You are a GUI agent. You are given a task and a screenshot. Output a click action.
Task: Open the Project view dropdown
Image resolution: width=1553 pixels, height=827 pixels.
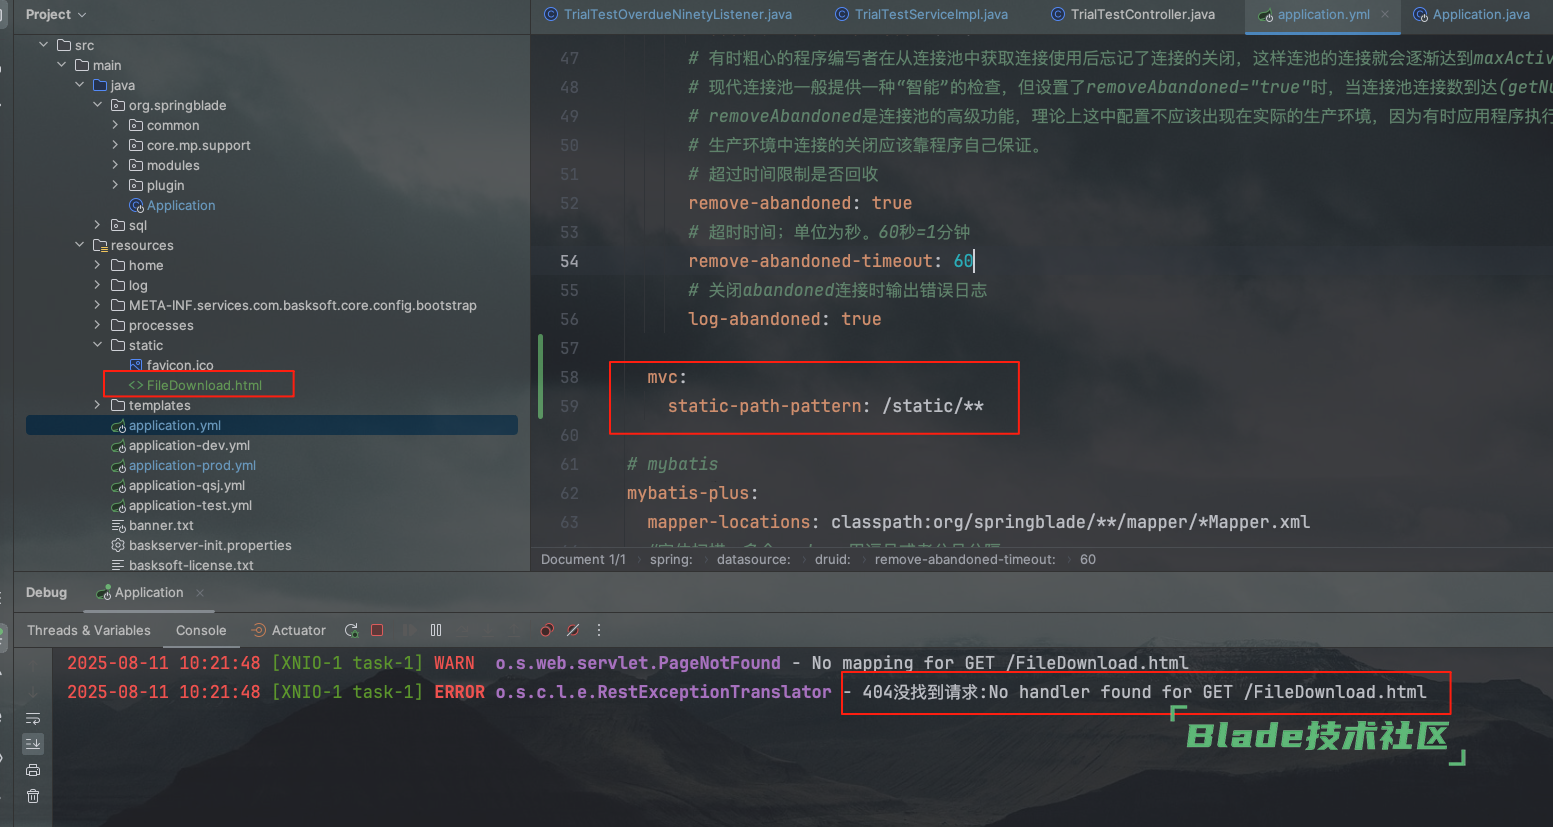(56, 14)
